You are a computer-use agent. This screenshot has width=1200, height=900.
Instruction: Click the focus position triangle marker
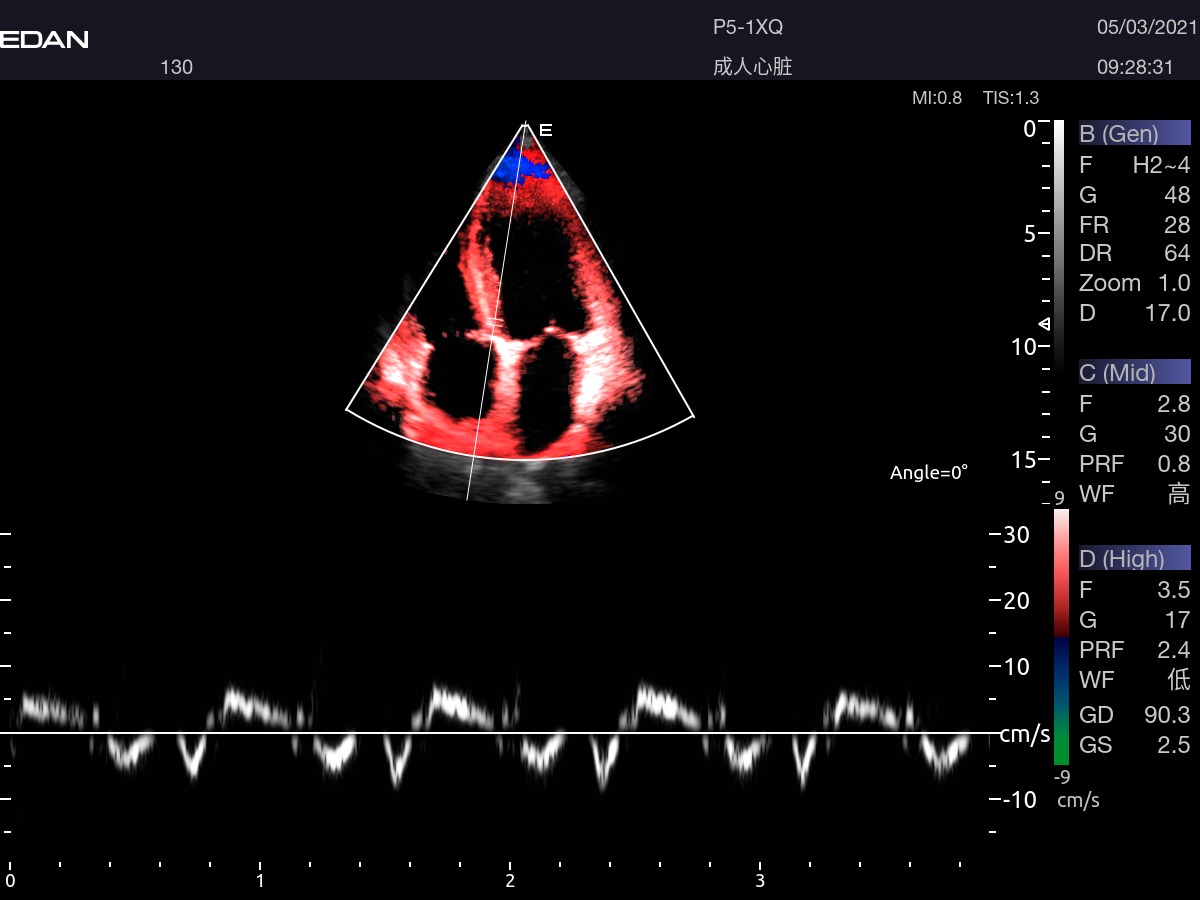point(1044,323)
